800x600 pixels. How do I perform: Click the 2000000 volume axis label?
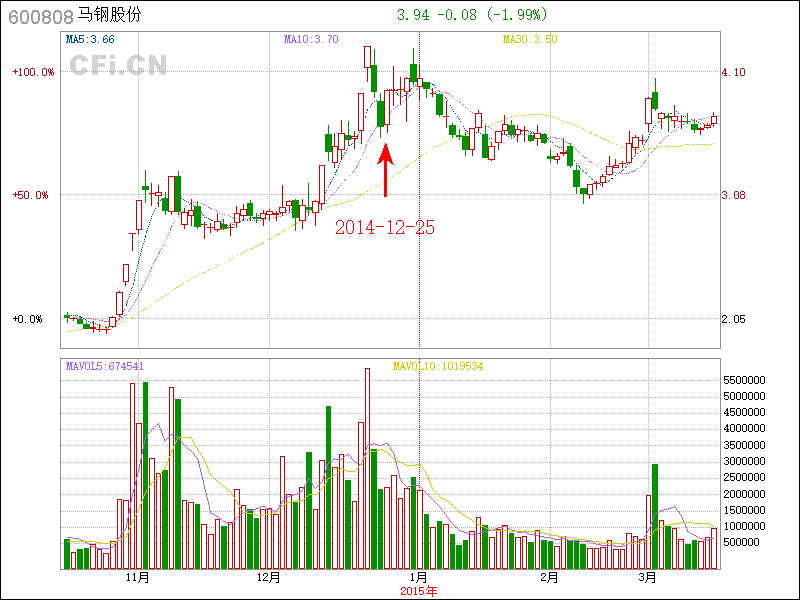click(744, 494)
